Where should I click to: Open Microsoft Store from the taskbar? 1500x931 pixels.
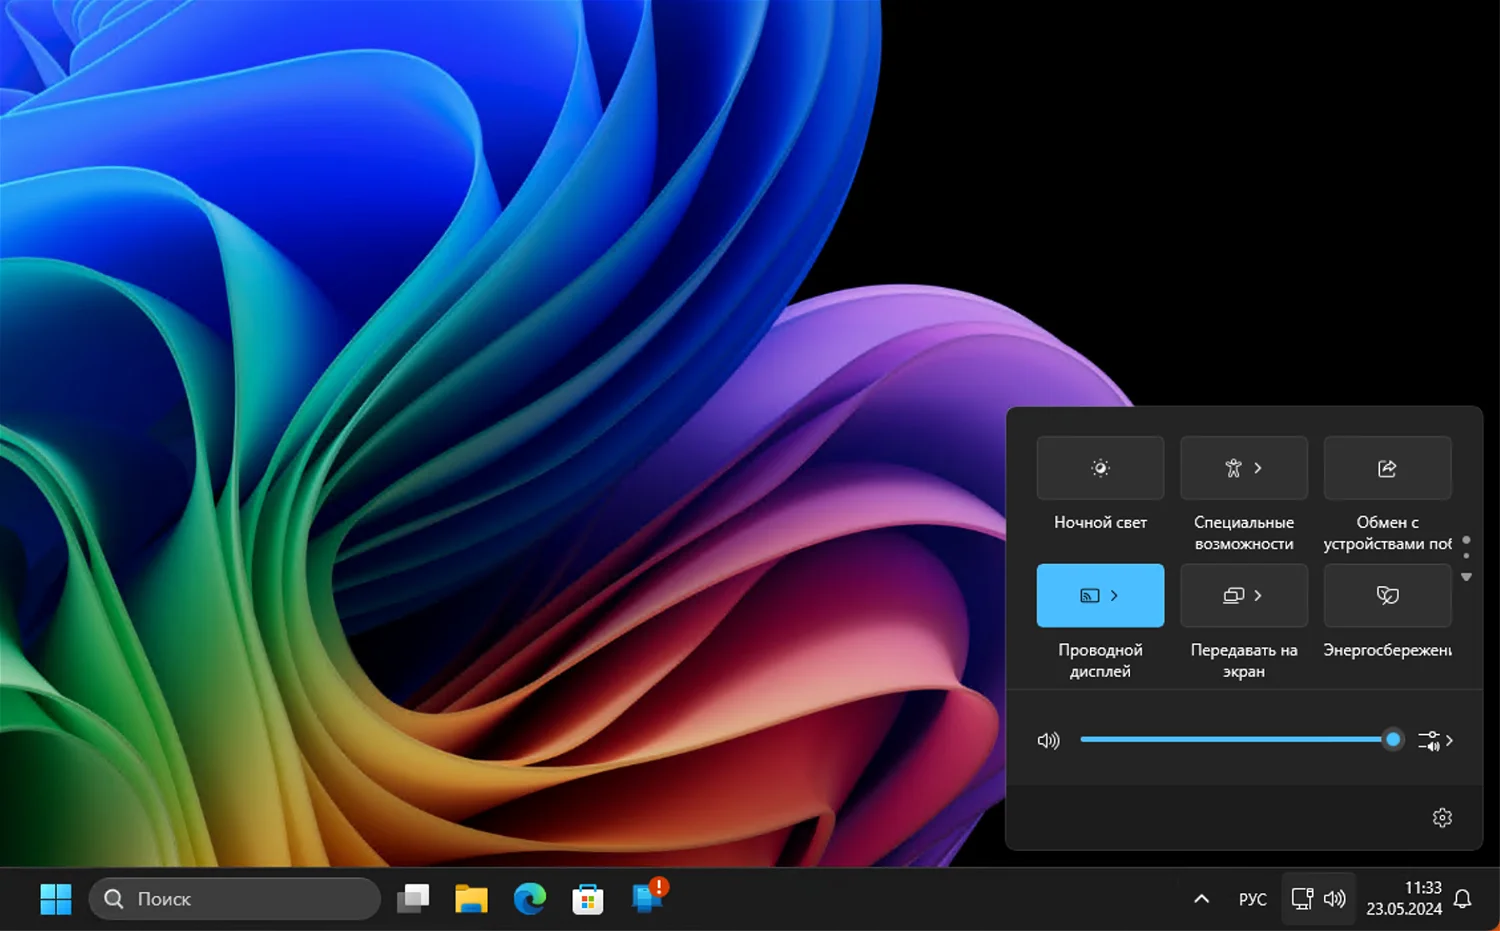[x=587, y=899]
